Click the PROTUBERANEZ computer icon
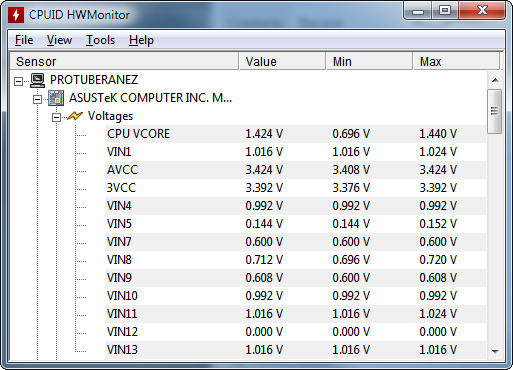This screenshot has height=370, width=513. click(x=37, y=80)
